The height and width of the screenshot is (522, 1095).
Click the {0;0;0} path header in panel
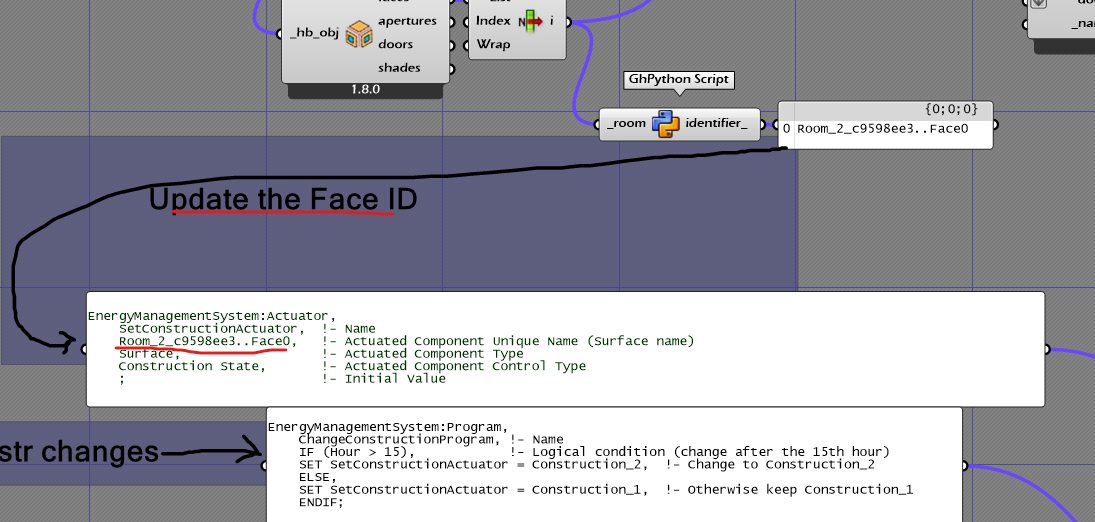pyautogui.click(x=950, y=109)
